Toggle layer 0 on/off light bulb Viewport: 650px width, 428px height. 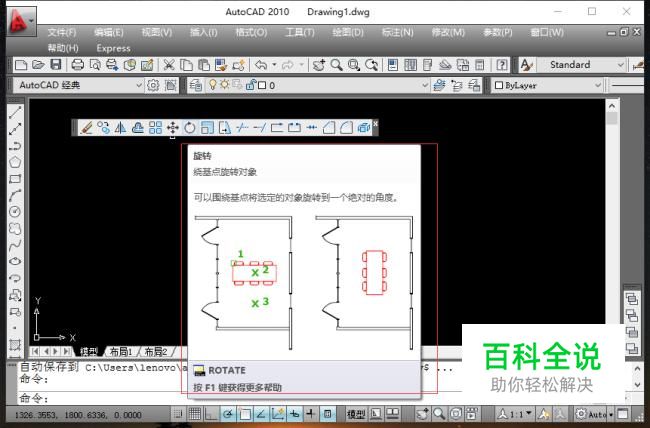pyautogui.click(x=213, y=85)
